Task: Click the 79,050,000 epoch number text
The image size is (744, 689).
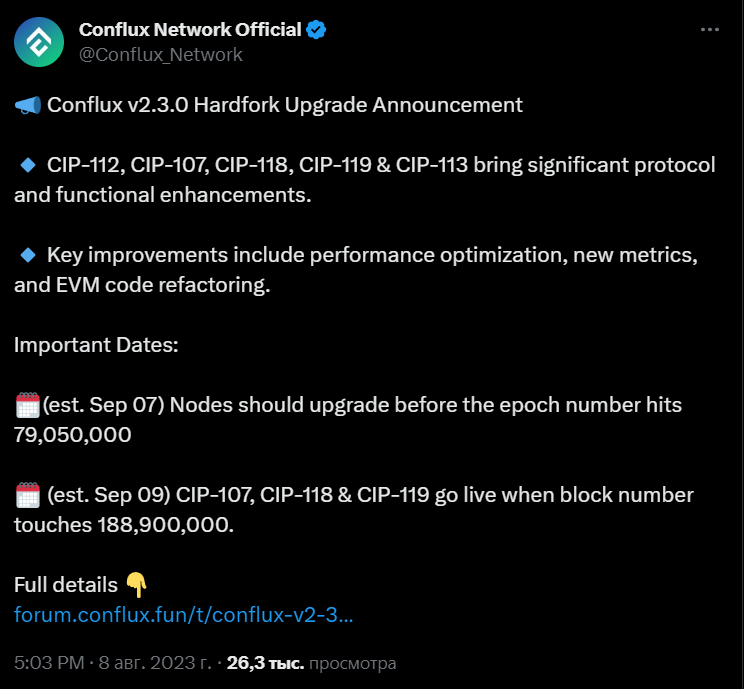Action: [x=72, y=435]
